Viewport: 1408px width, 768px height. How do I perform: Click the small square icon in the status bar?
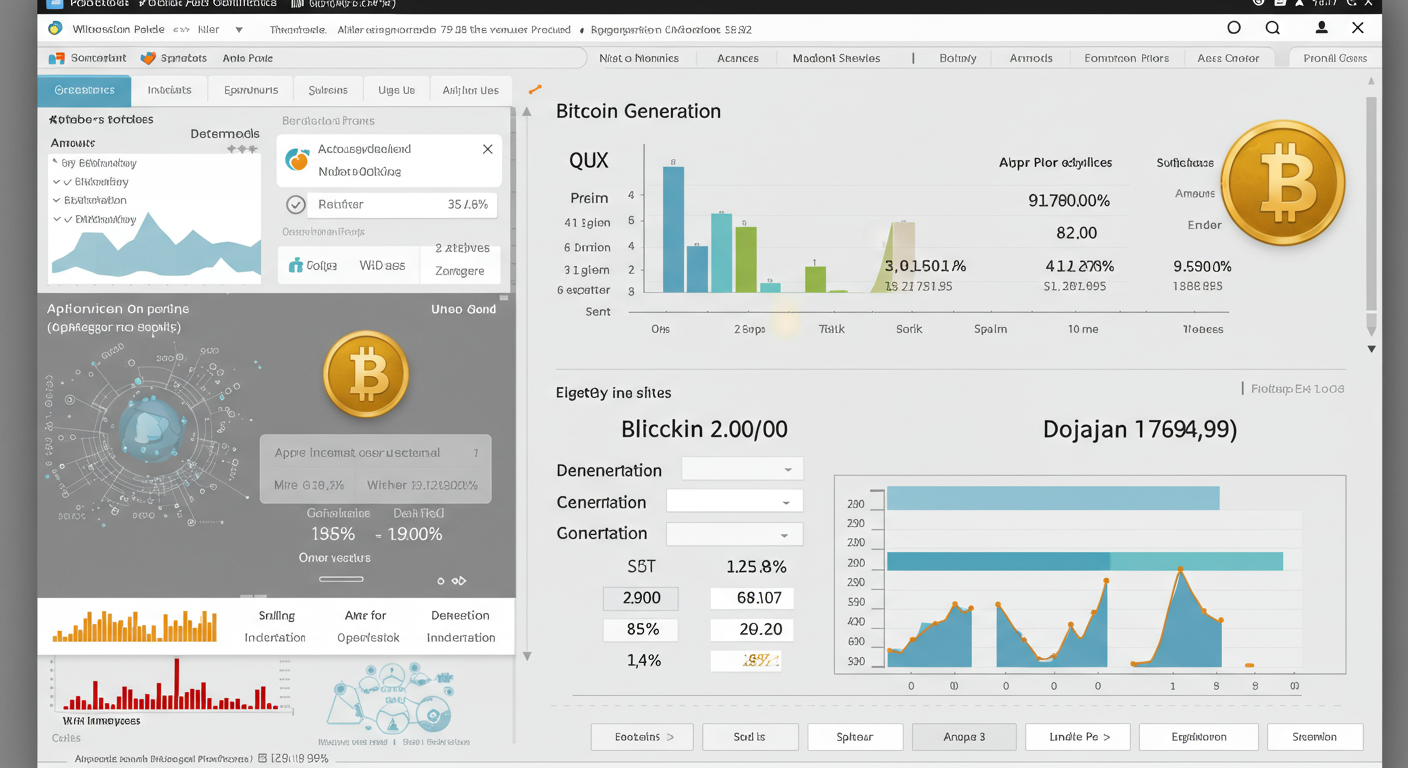(262, 759)
